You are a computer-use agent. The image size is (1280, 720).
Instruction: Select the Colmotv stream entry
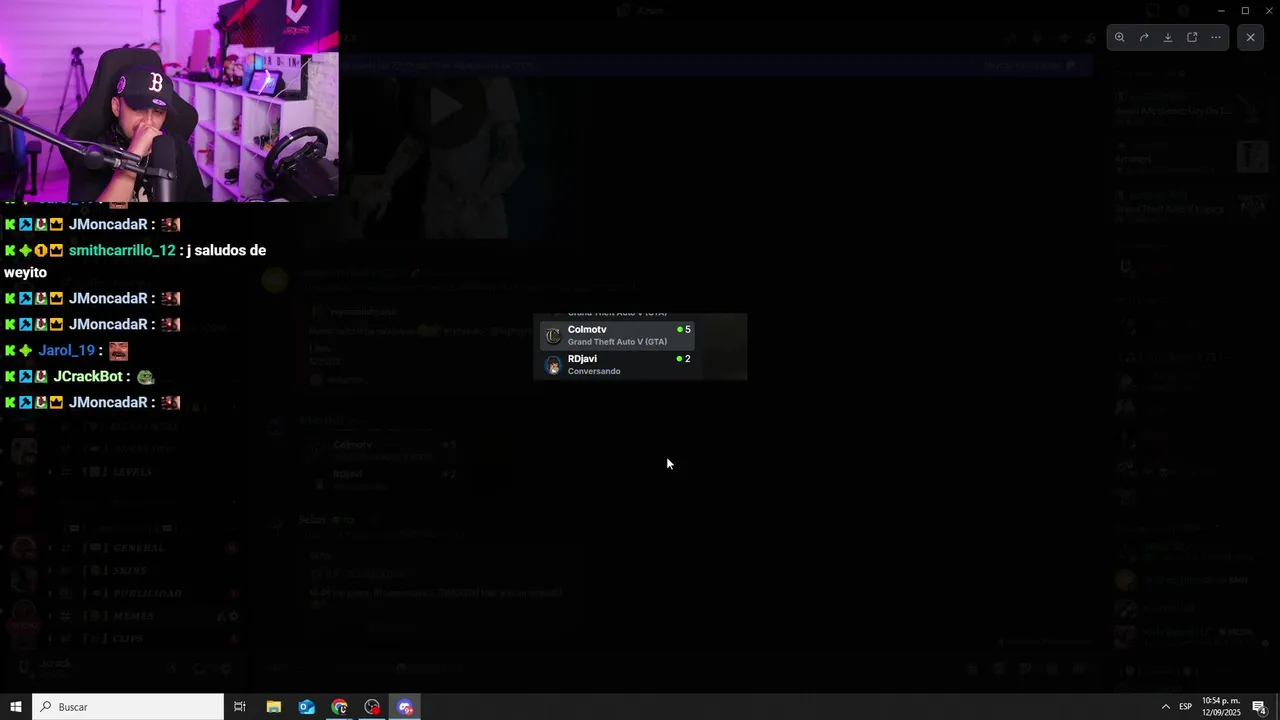[x=617, y=335]
